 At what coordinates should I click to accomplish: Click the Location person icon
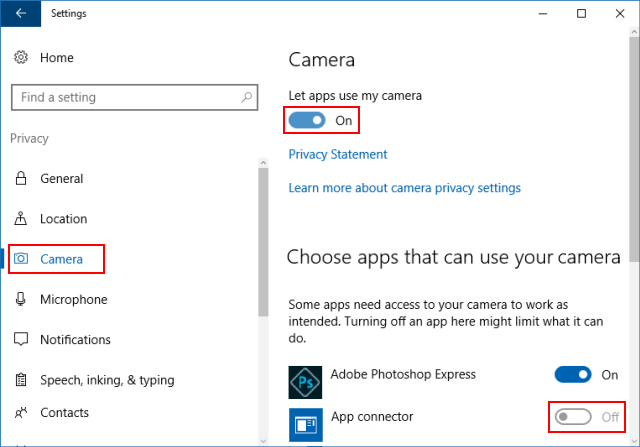pos(21,219)
